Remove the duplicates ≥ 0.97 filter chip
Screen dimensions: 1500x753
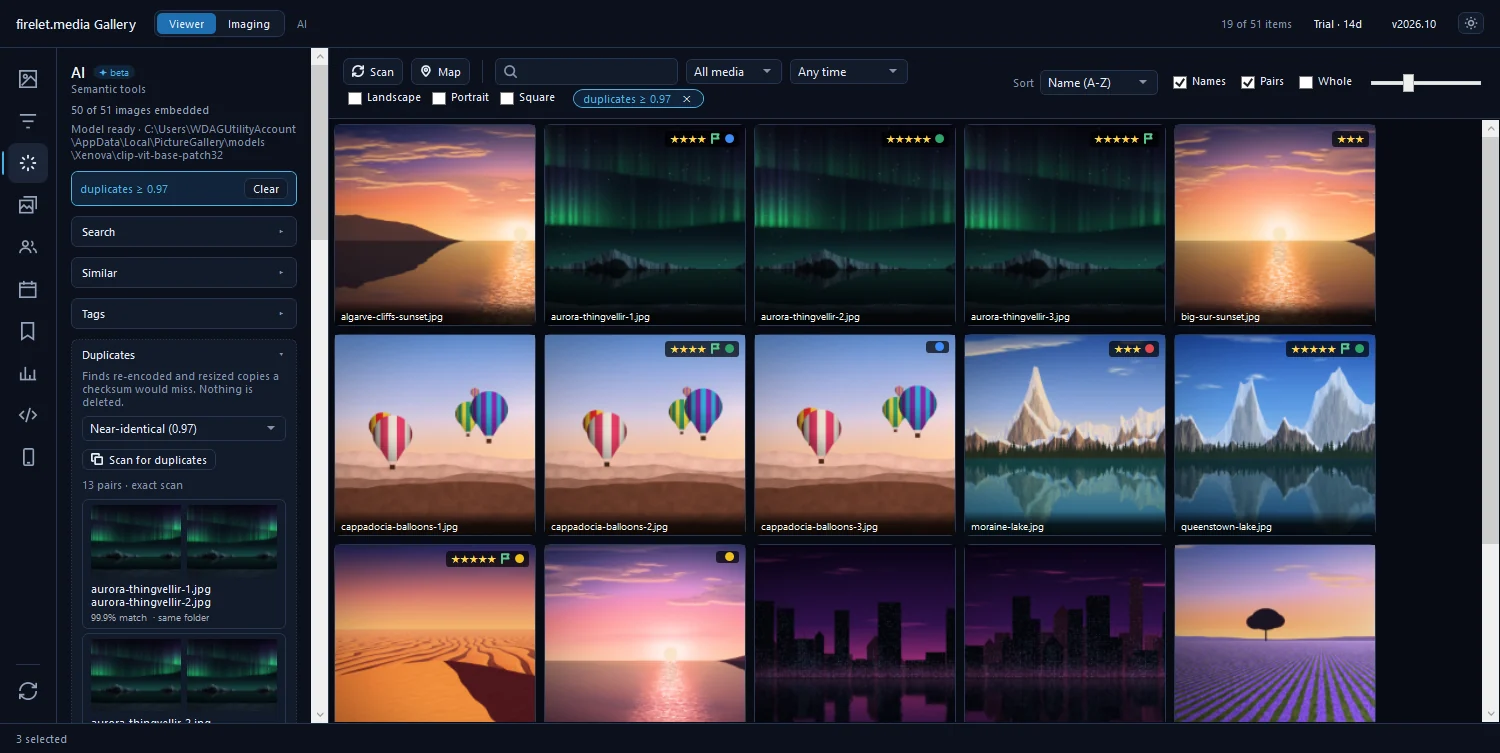[686, 99]
